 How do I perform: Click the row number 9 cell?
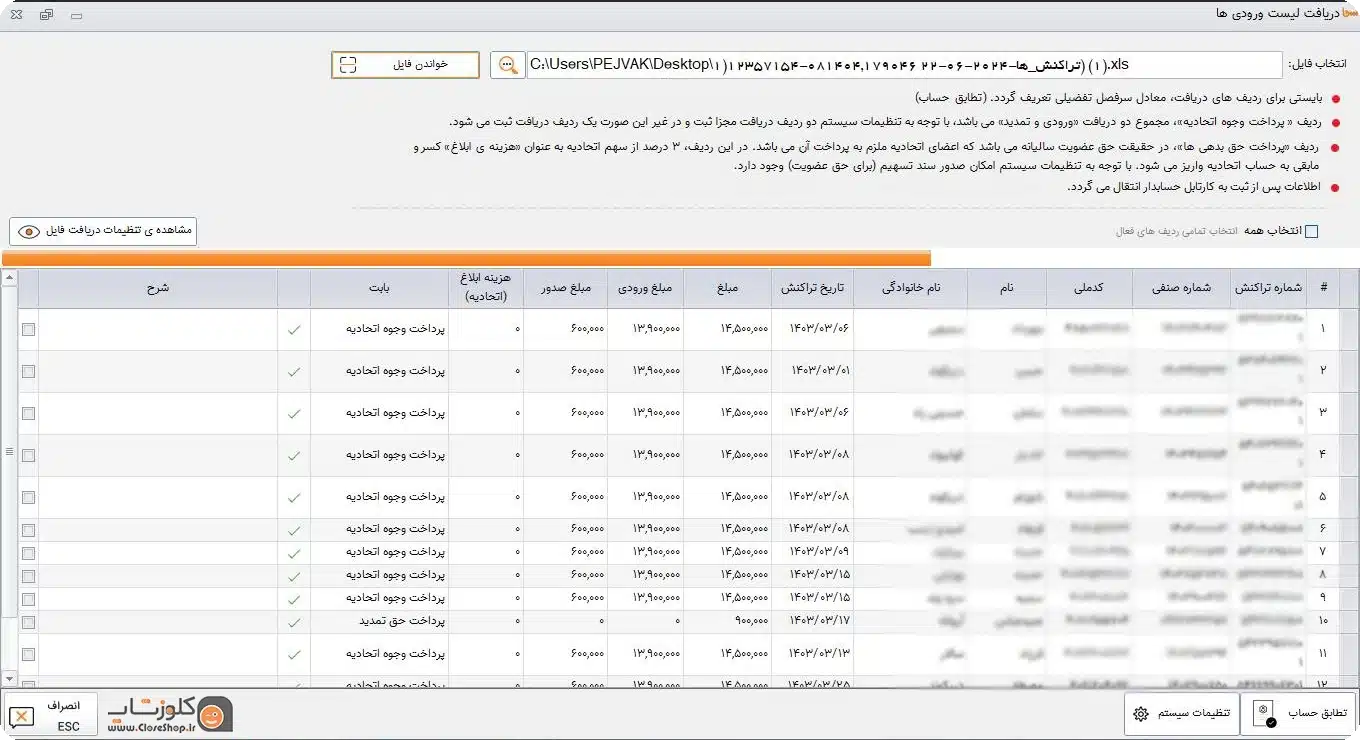1323,598
